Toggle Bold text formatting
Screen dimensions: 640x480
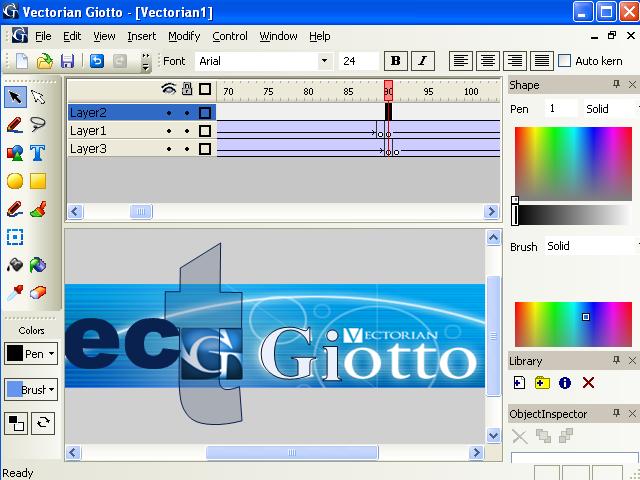(x=396, y=61)
